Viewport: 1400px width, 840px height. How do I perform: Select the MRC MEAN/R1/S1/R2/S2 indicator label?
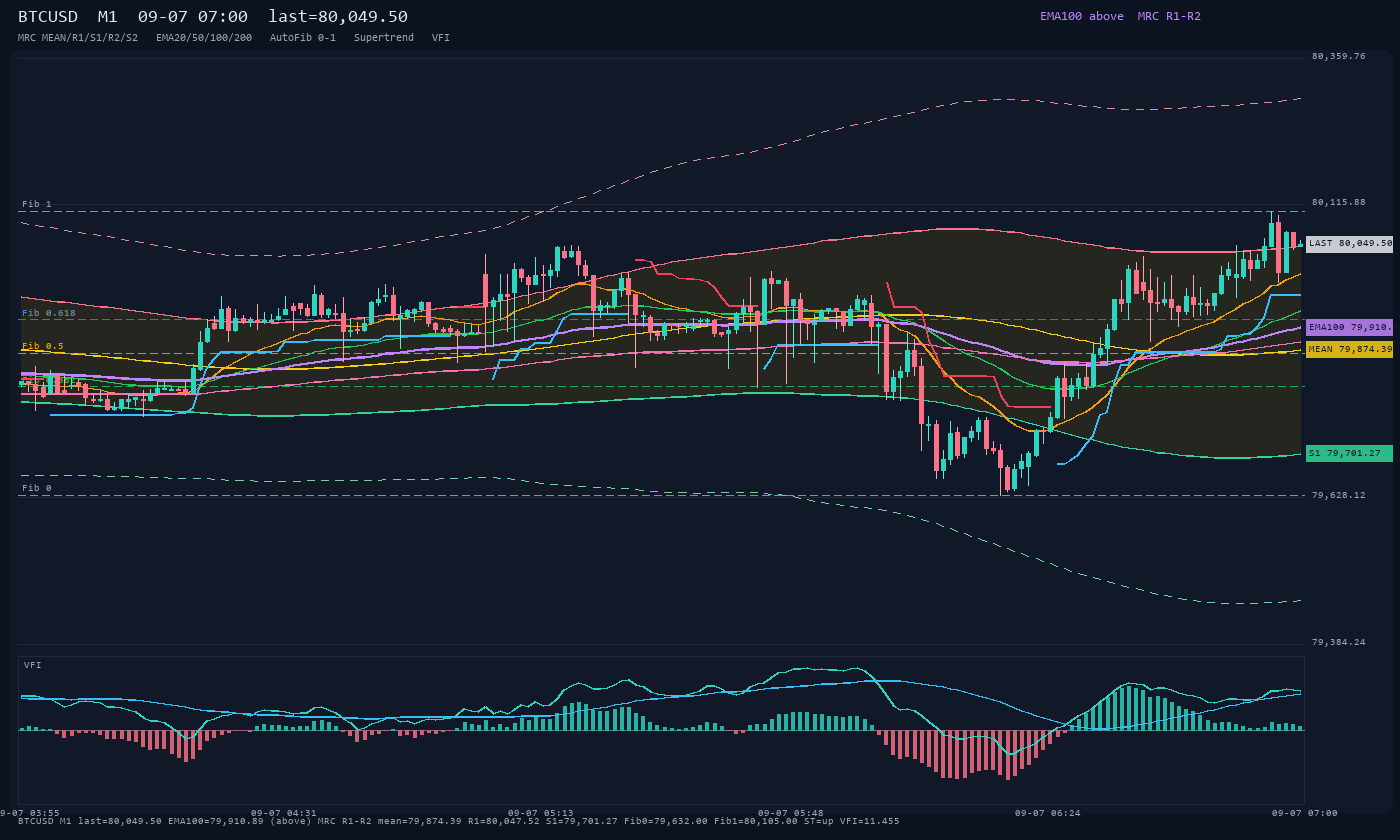coord(78,37)
